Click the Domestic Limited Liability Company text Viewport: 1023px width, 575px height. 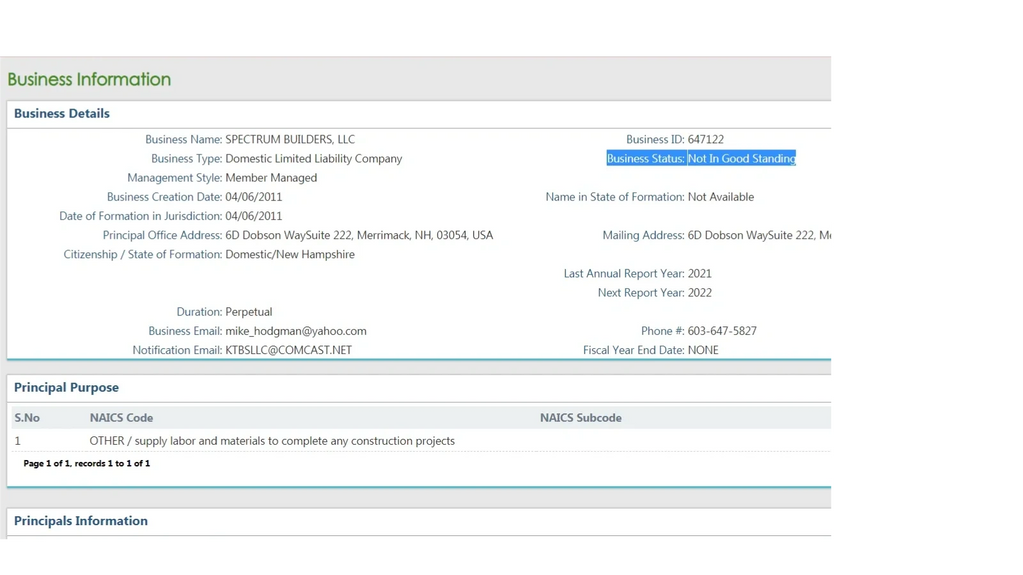(313, 159)
